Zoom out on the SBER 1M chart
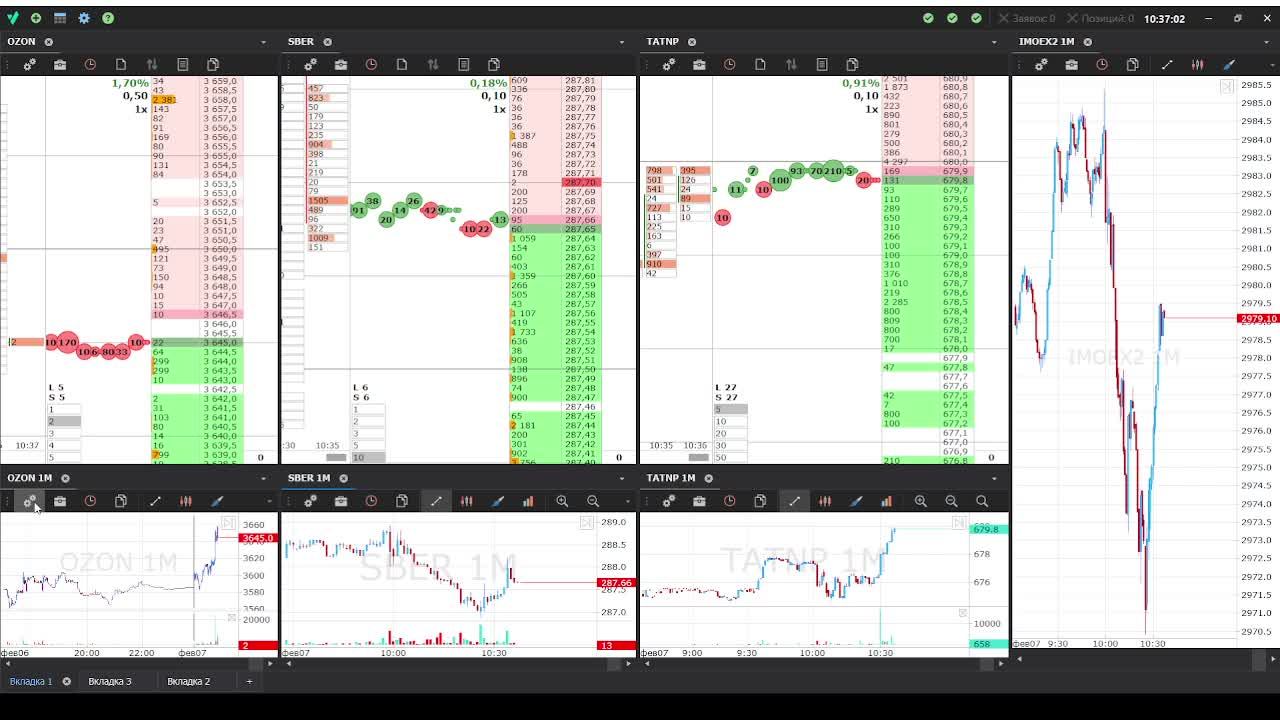Viewport: 1280px width, 720px height. pos(593,500)
